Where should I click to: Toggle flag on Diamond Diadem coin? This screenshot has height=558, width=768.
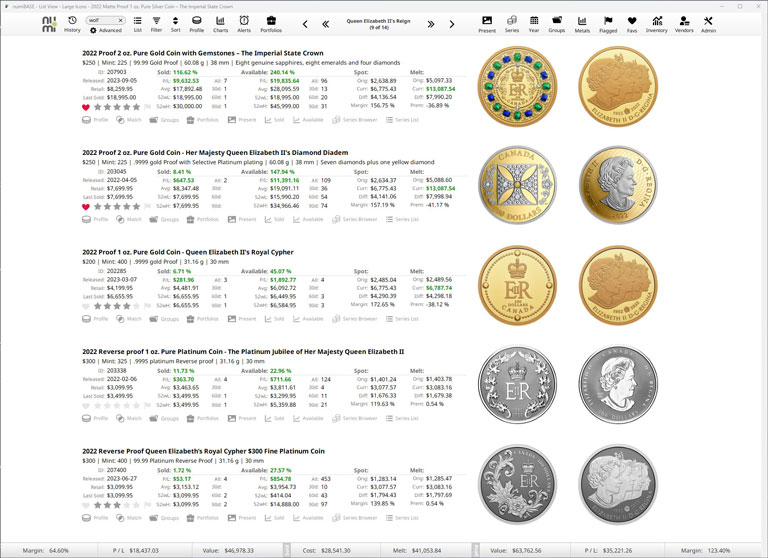(147, 206)
